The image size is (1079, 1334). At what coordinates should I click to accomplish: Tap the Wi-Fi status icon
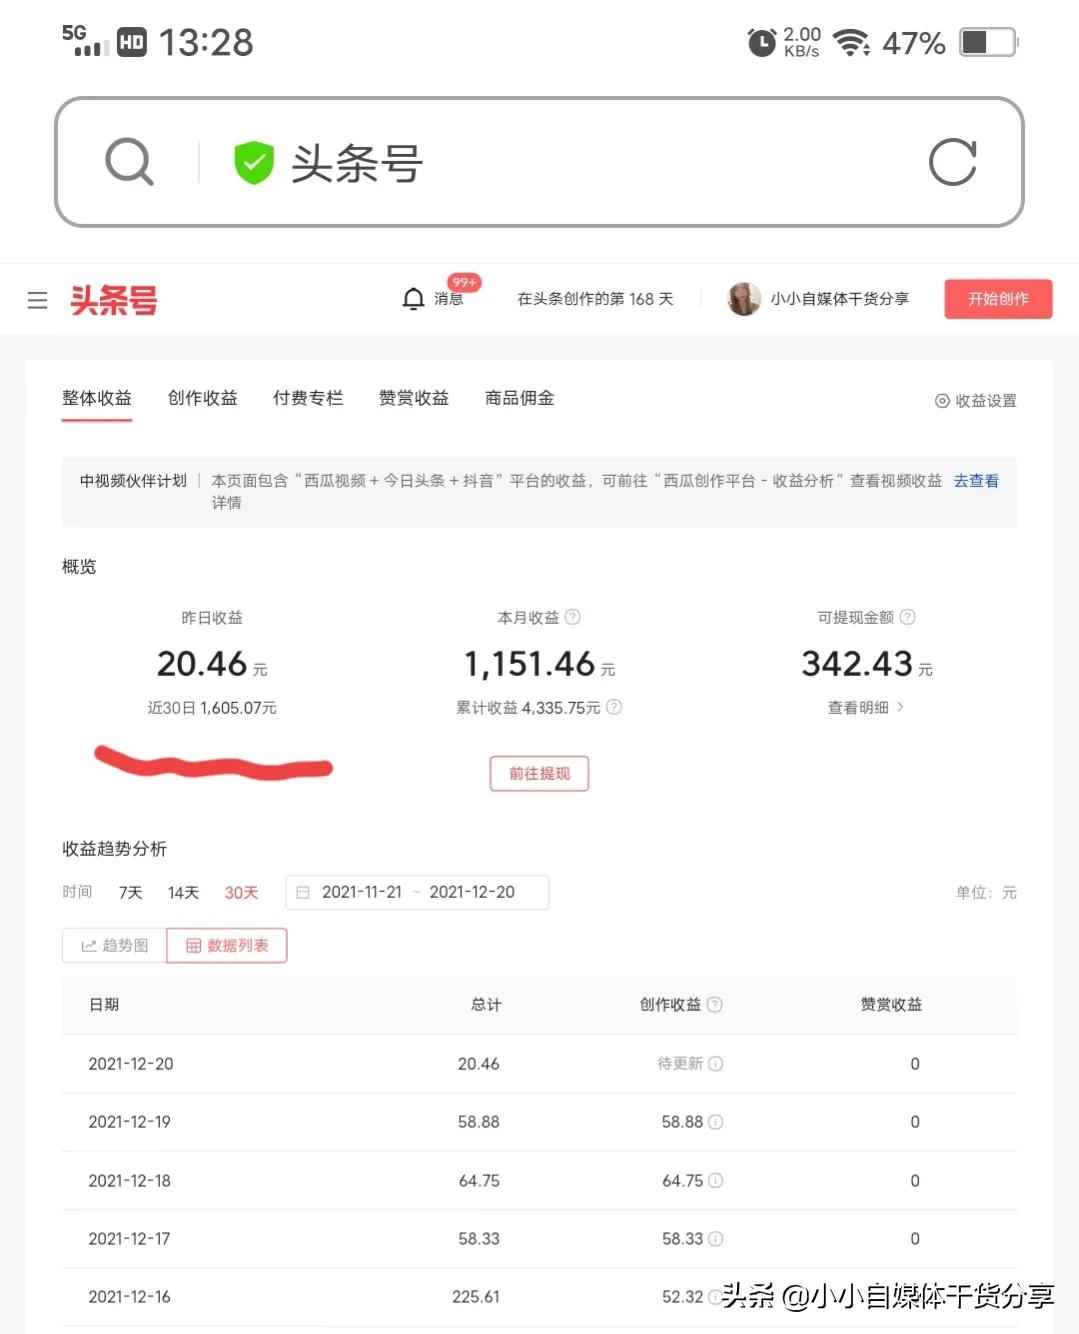click(x=851, y=43)
